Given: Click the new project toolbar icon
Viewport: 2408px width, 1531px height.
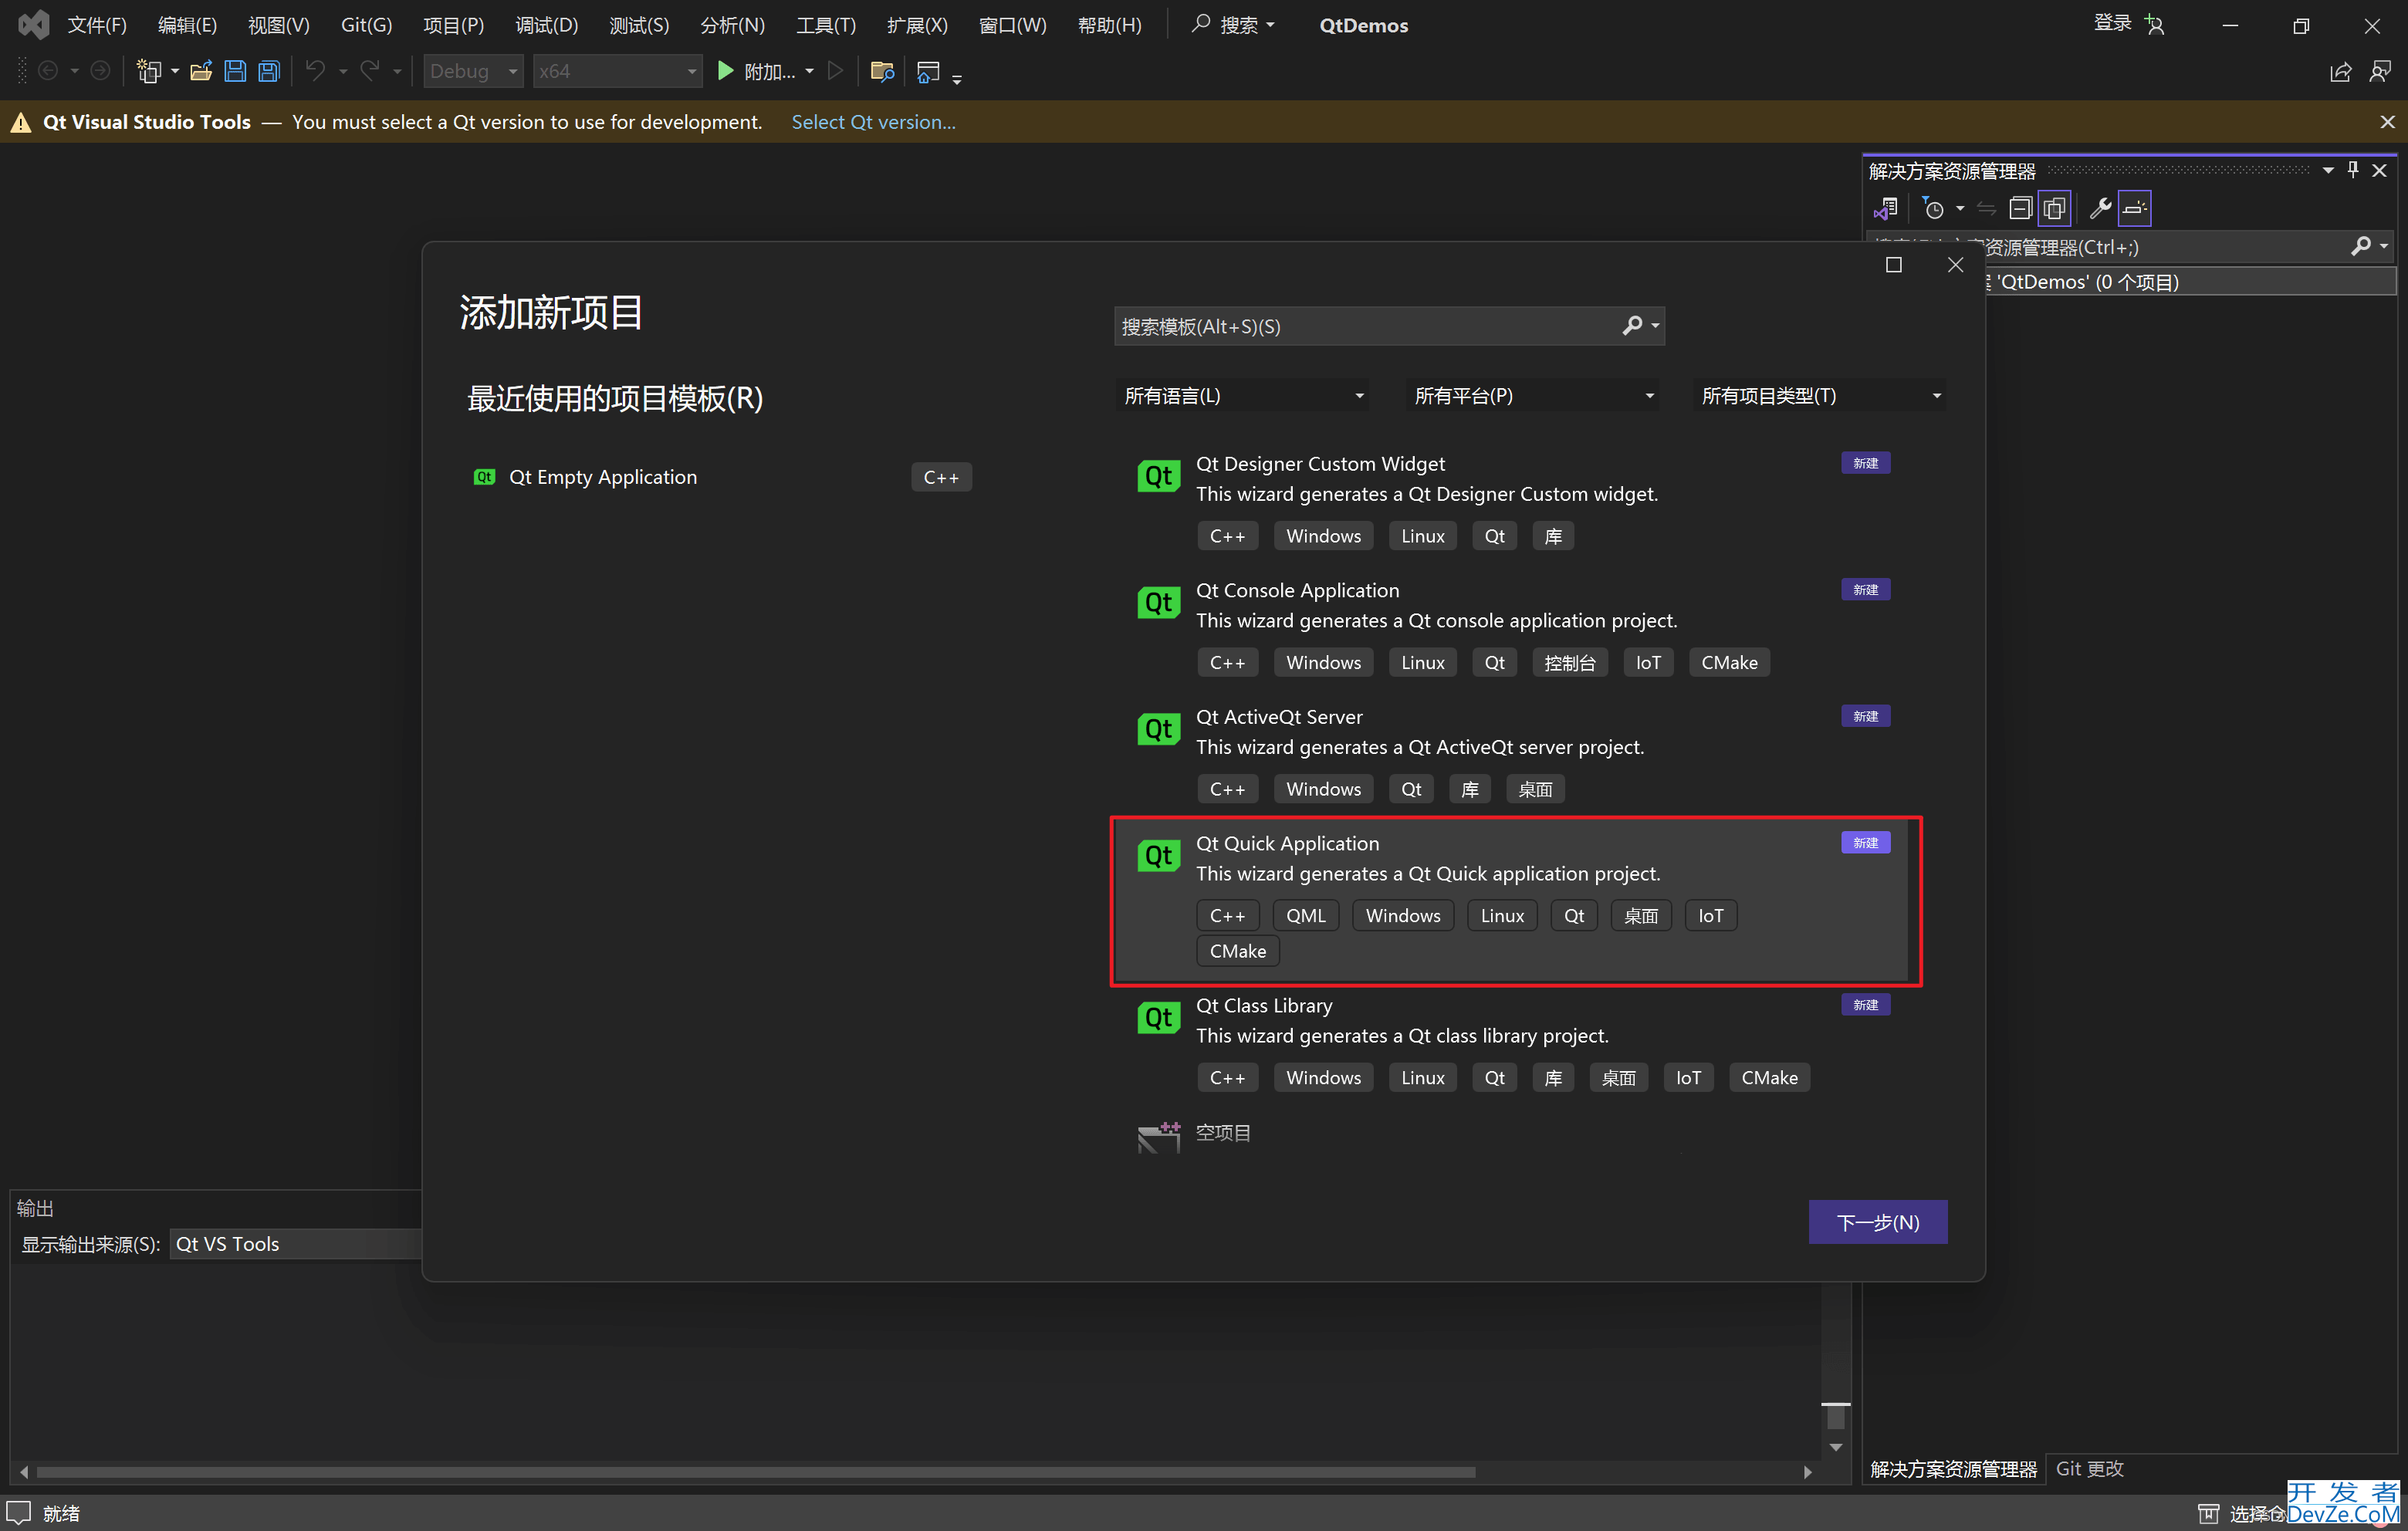Looking at the screenshot, I should click(148, 71).
